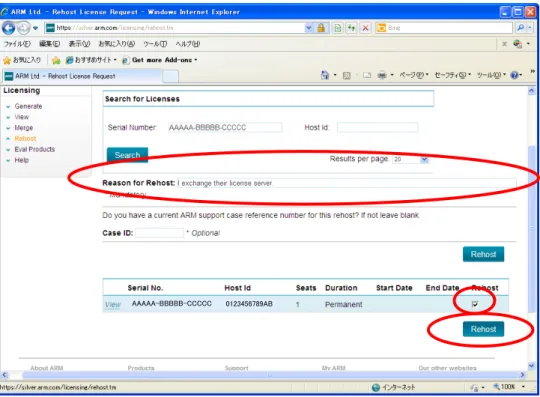
Task: Click the Host Id input field
Action: tap(377, 128)
